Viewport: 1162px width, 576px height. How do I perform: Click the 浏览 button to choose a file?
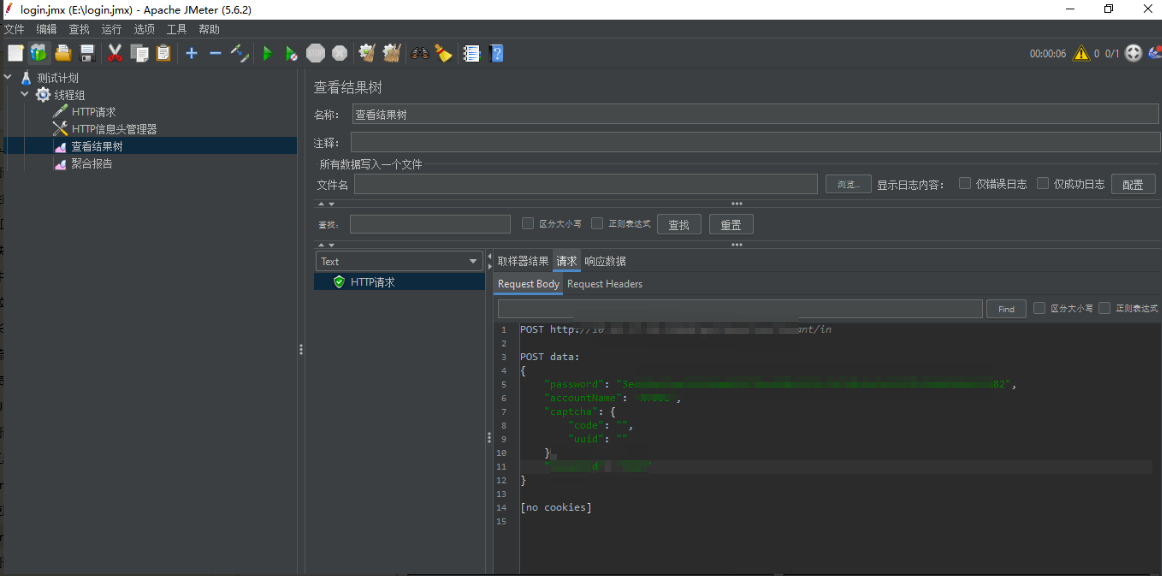click(x=847, y=183)
